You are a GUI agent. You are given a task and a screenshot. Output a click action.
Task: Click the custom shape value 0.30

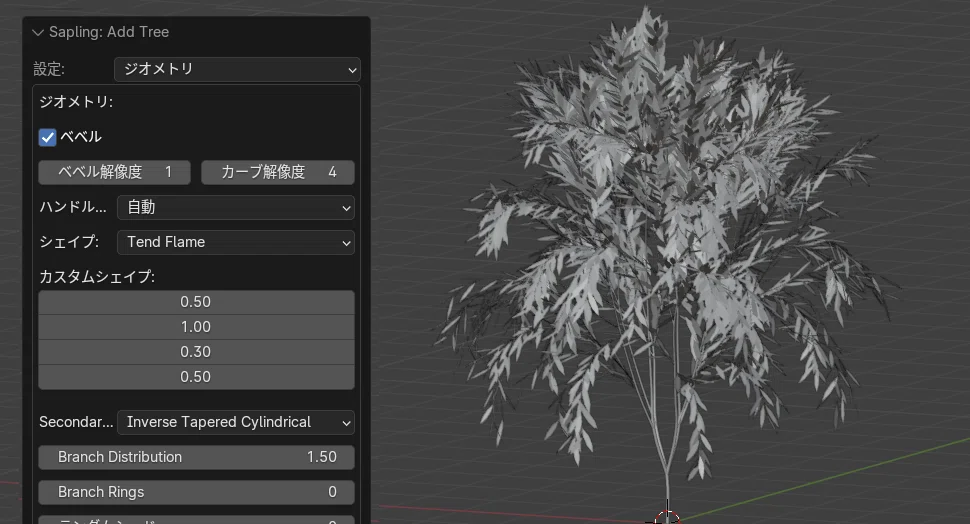(x=196, y=352)
